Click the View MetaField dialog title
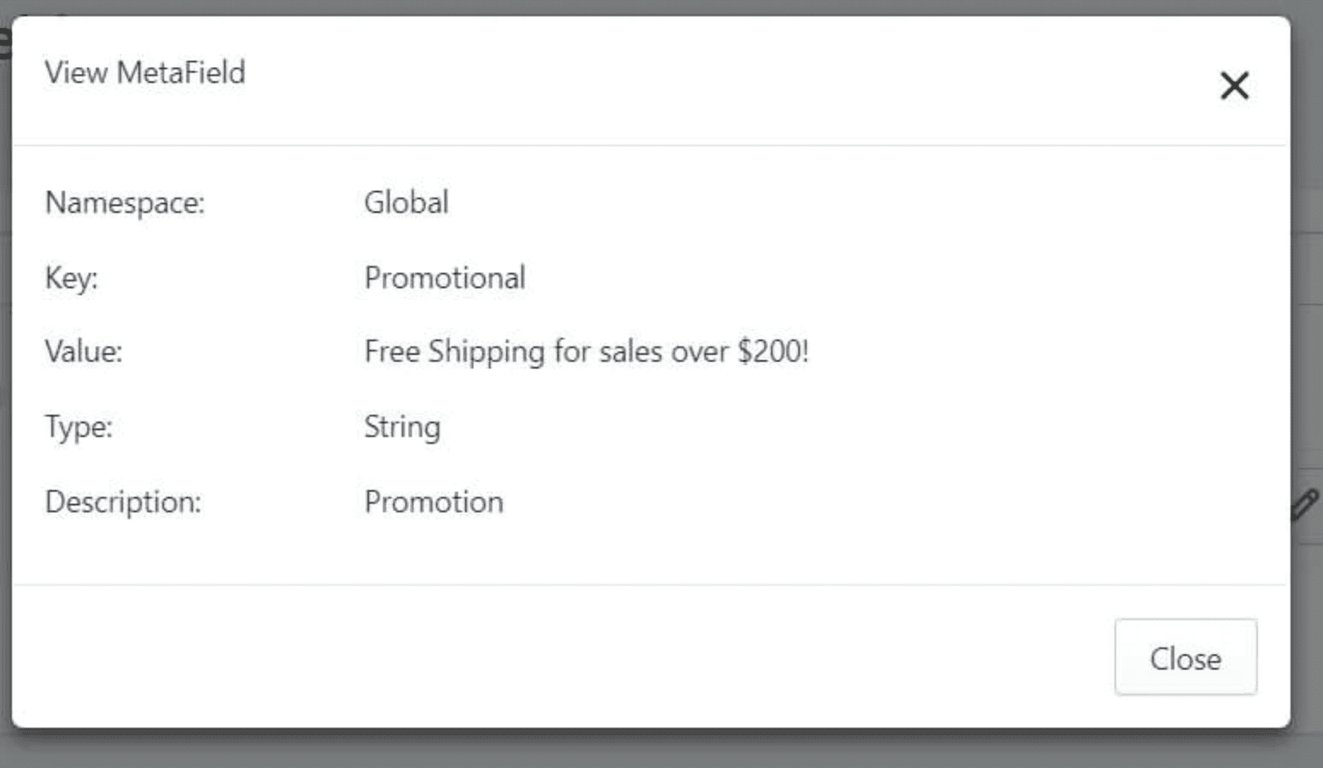The width and height of the screenshot is (1323, 768). pyautogui.click(x=145, y=73)
